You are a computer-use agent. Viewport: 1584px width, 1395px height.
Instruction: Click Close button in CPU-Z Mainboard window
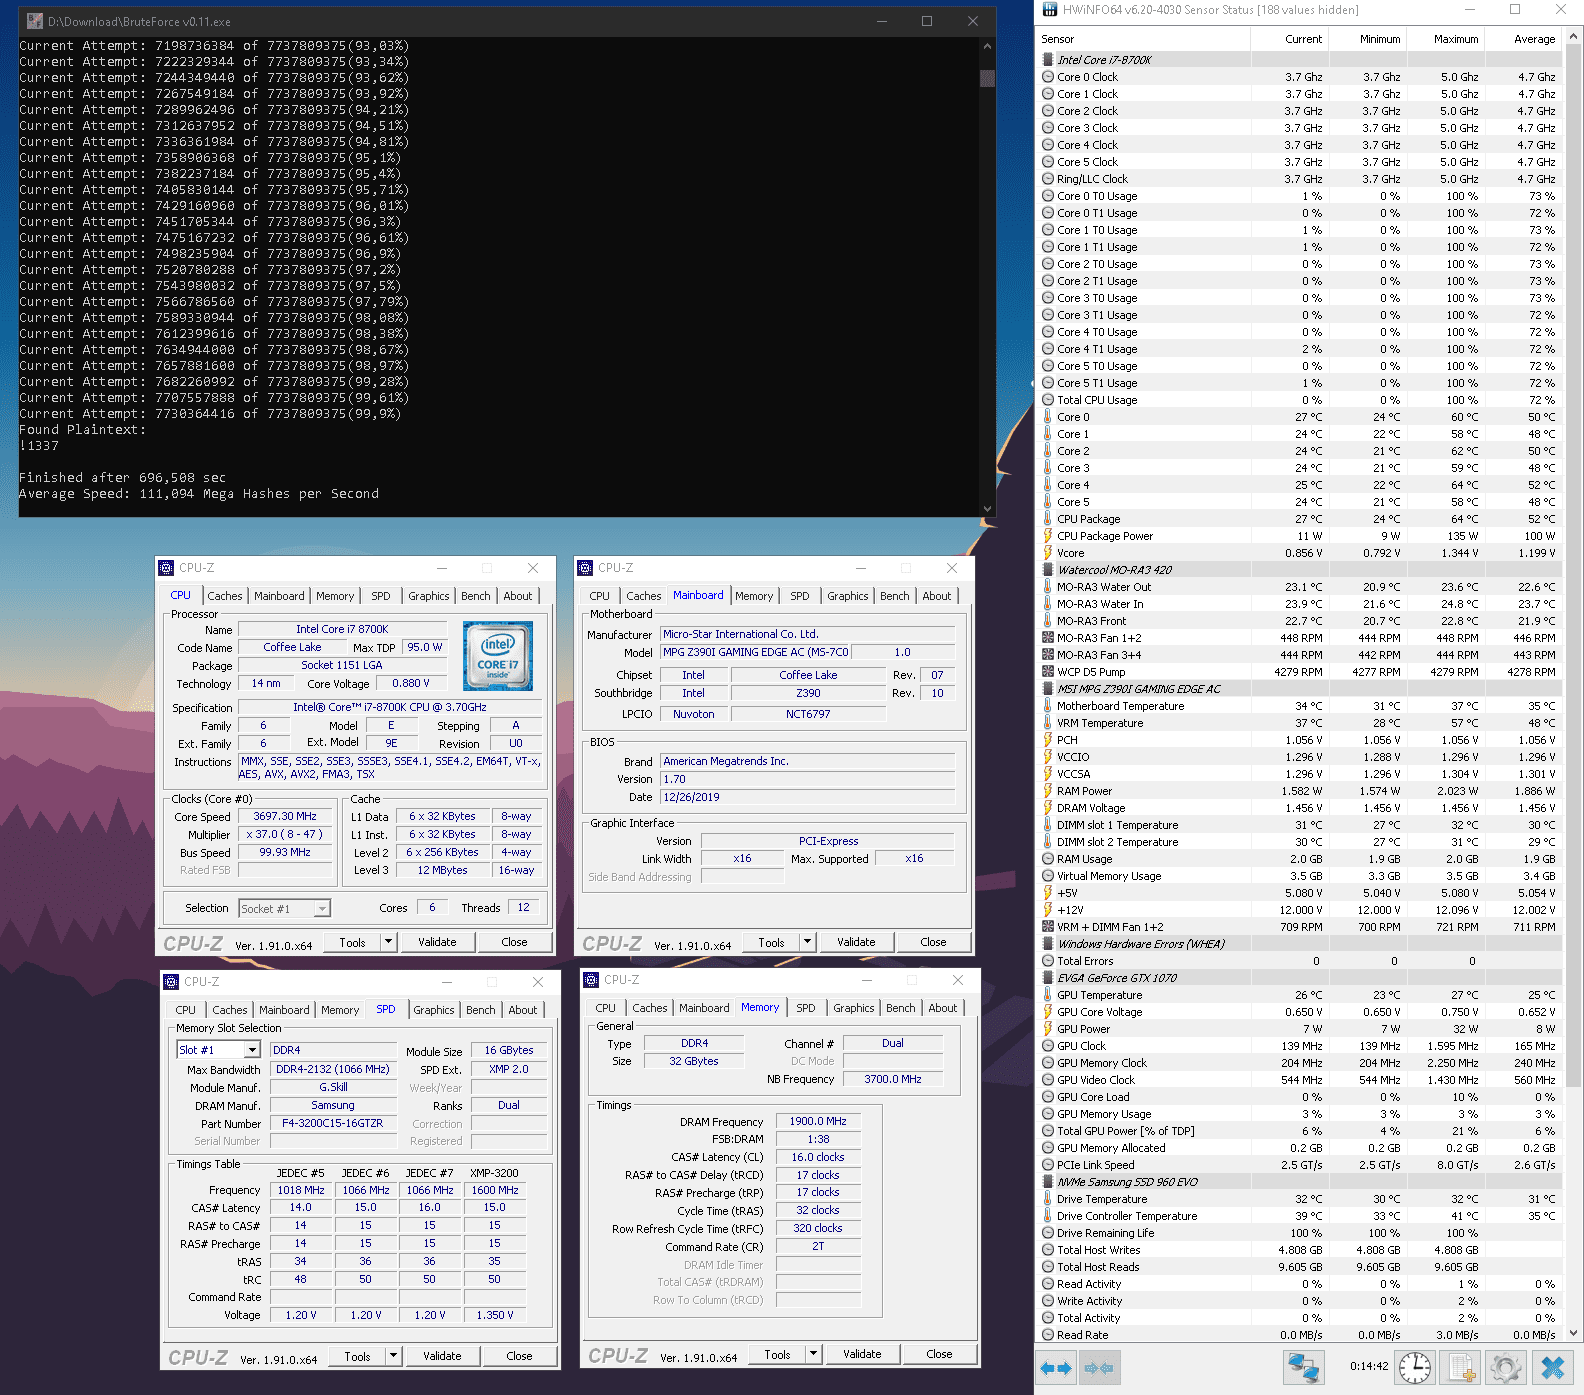tap(933, 942)
